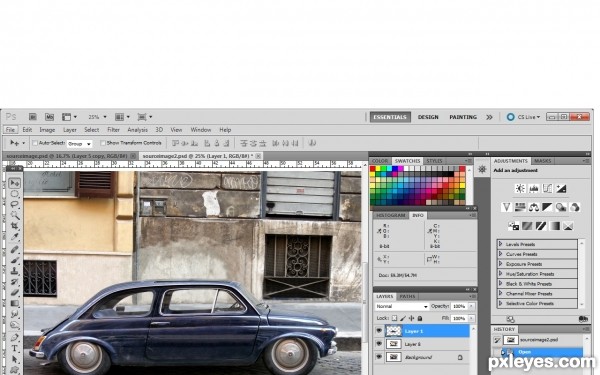Add a Channel Mixer adjustment
Screen dimensions: 600x375
[575, 207]
